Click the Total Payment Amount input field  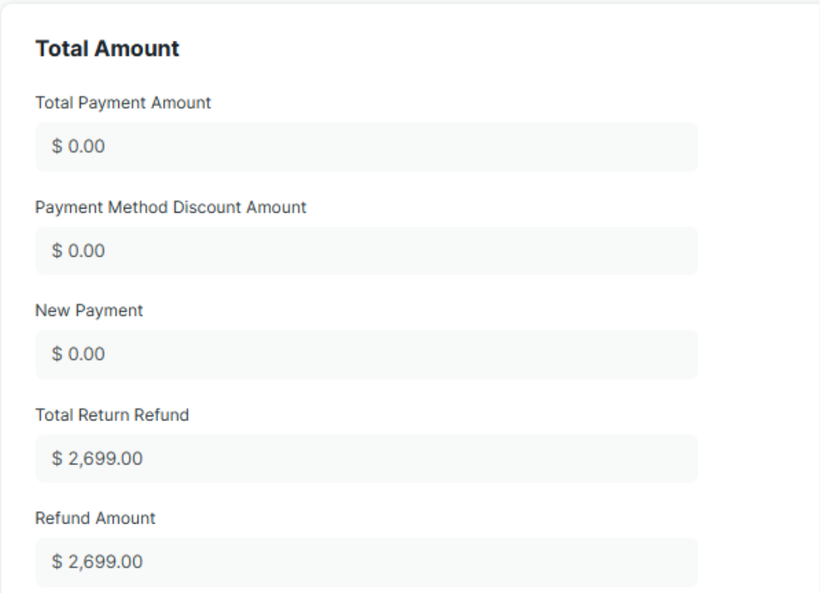(x=366, y=147)
